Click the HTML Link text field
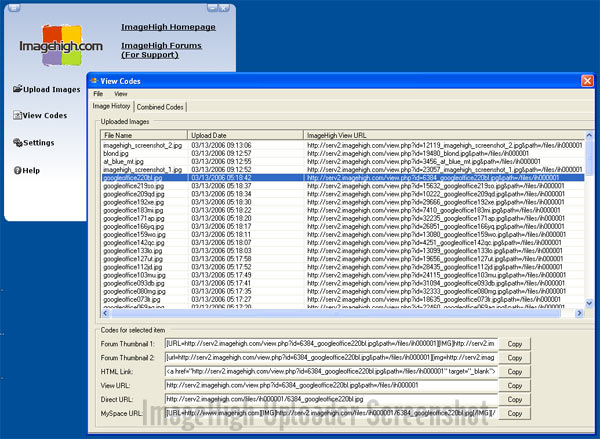Image resolution: width=600 pixels, height=439 pixels. coord(331,371)
